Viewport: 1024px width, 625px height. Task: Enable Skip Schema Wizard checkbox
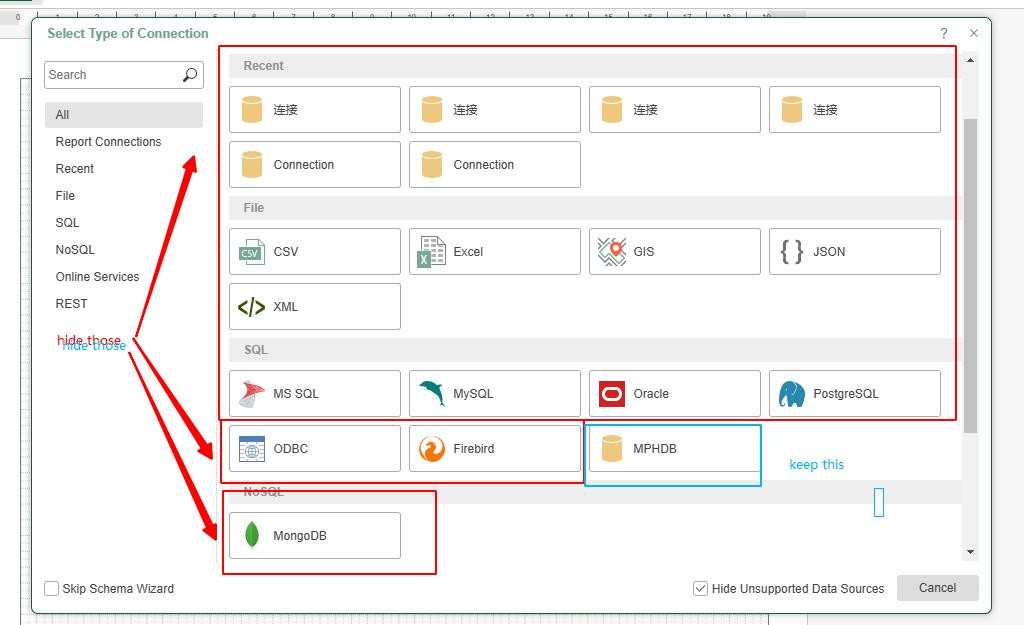click(52, 588)
